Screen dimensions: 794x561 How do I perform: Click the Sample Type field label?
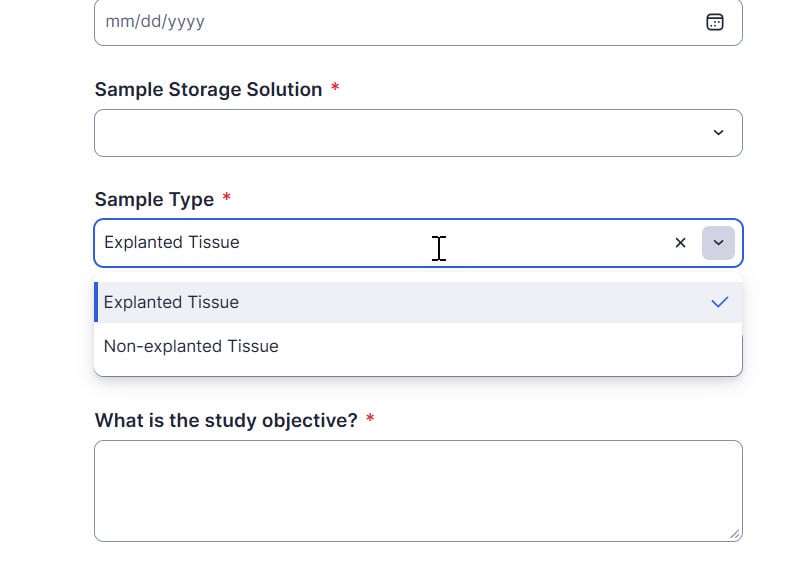[x=154, y=199]
